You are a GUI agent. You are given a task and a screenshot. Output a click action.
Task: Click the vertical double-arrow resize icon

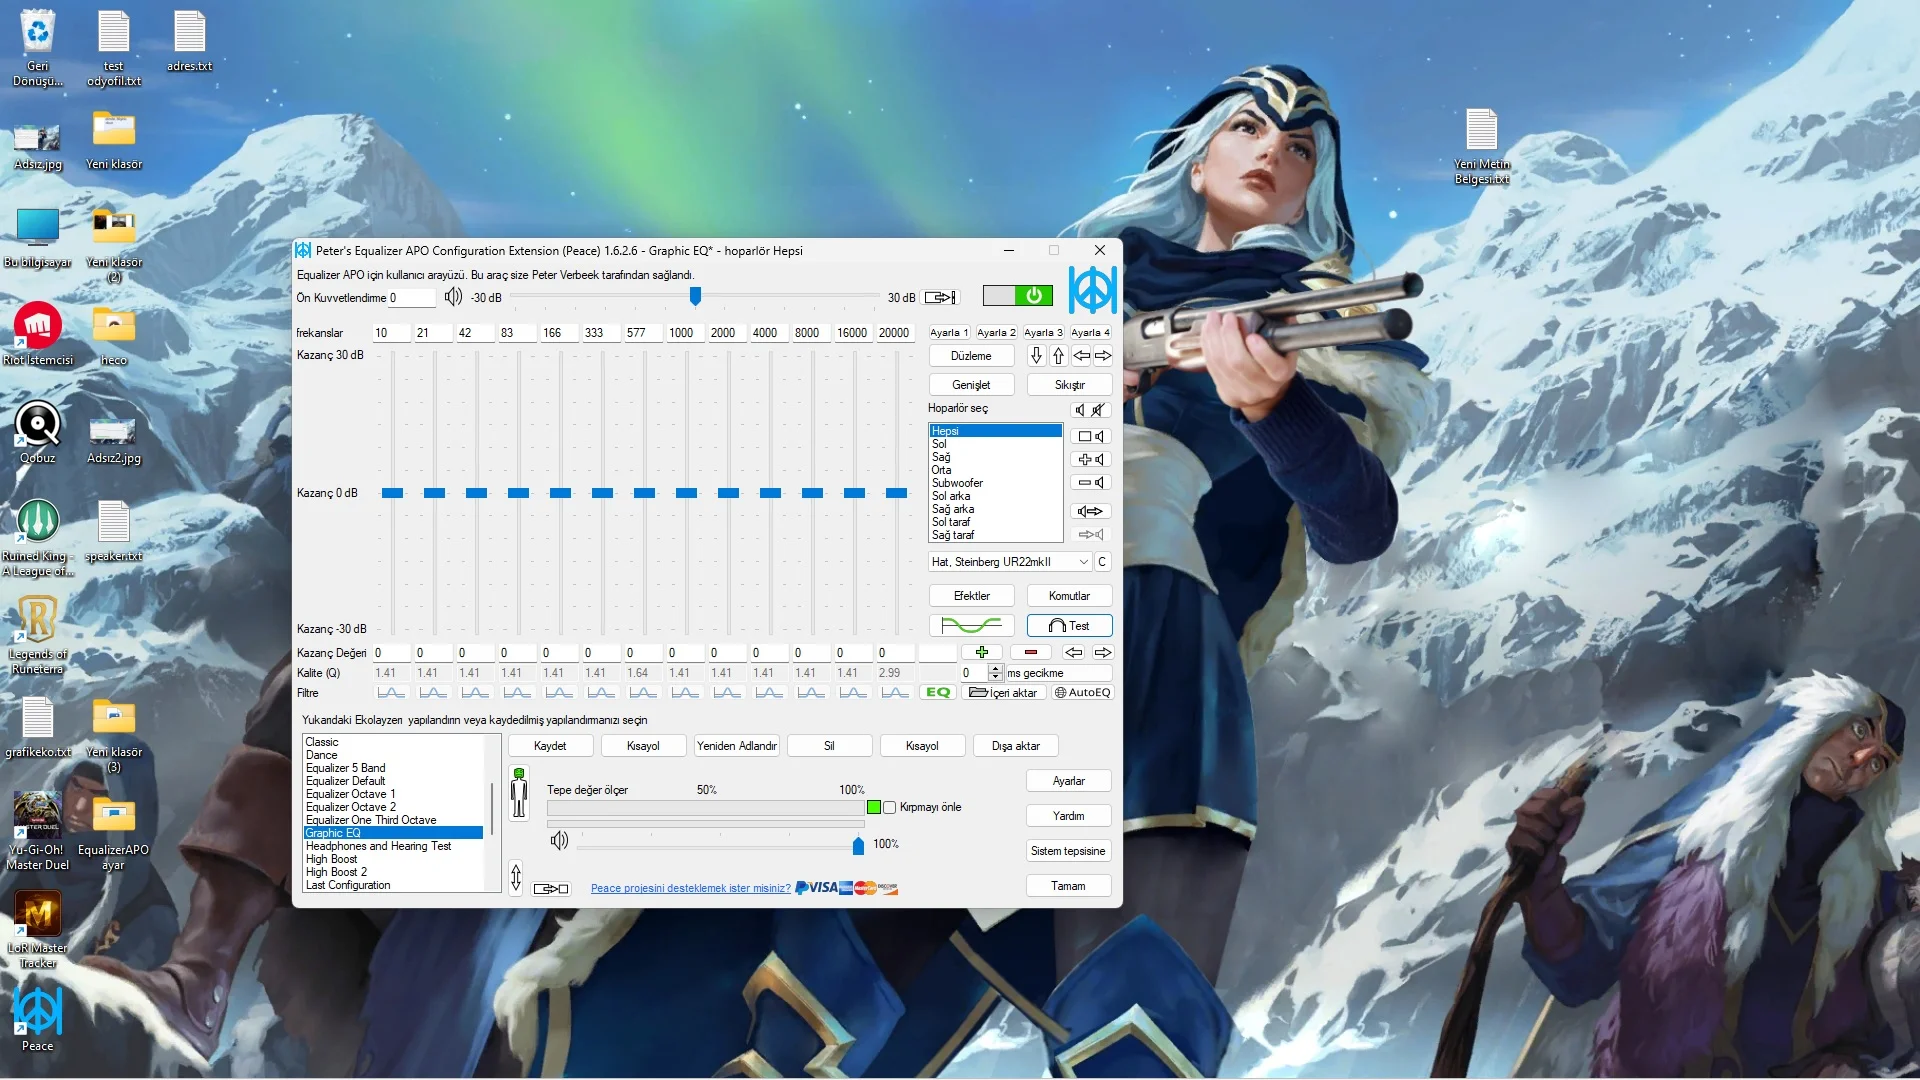pyautogui.click(x=516, y=879)
